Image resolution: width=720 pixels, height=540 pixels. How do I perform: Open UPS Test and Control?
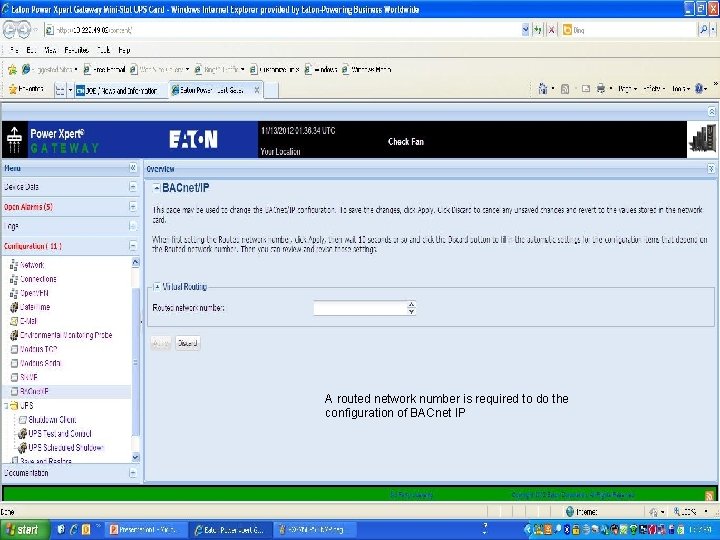(x=60, y=433)
